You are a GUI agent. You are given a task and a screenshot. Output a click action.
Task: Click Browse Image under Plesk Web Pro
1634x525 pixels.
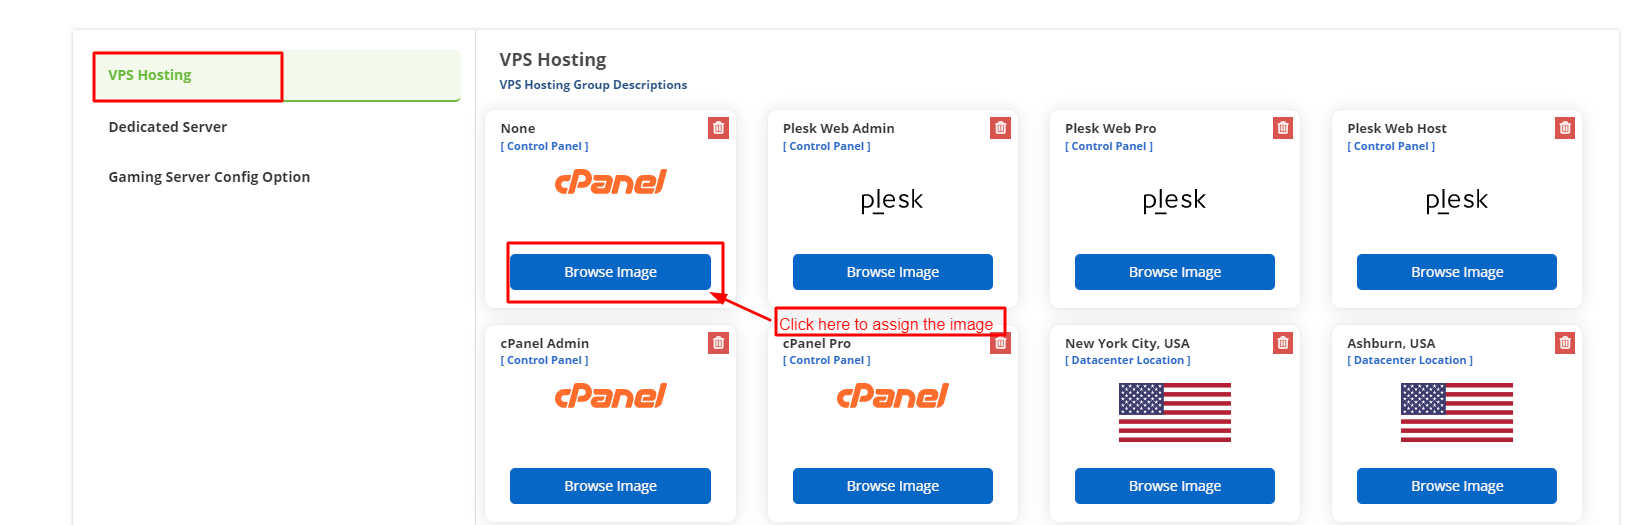[1174, 272]
